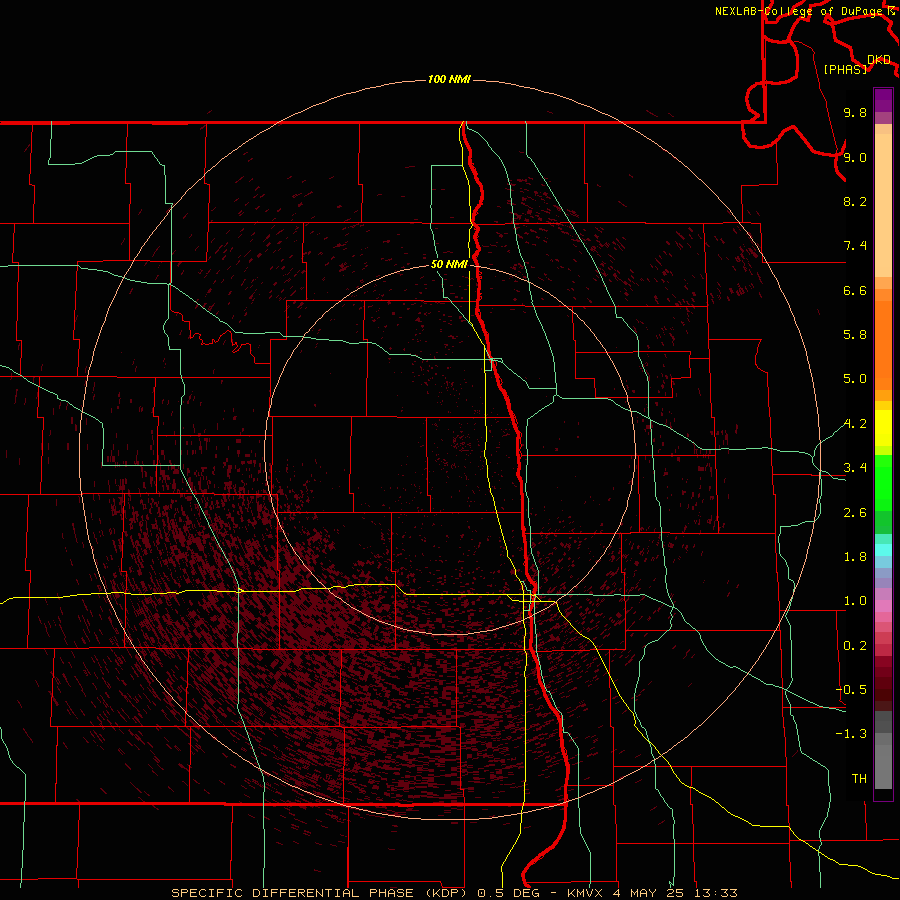The height and width of the screenshot is (900, 900).
Task: Click the -0.5 scale value
Action: [x=851, y=690]
